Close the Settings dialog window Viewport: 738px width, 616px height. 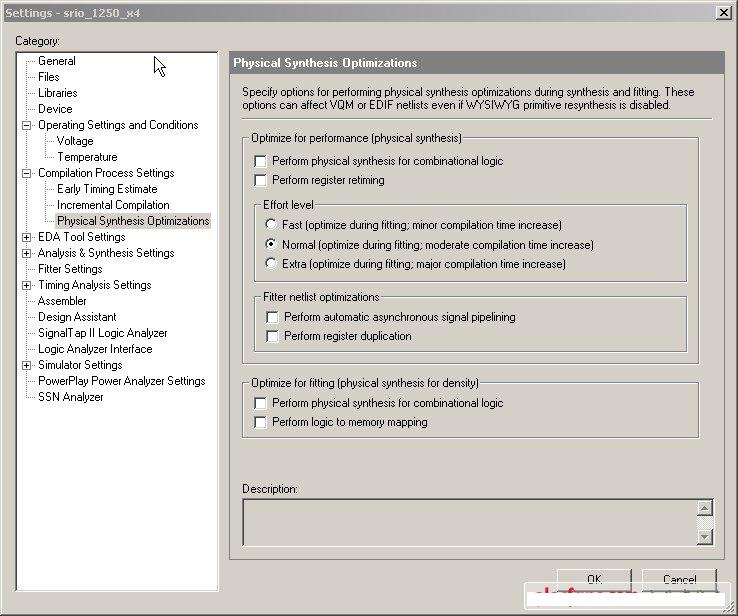coord(723,12)
